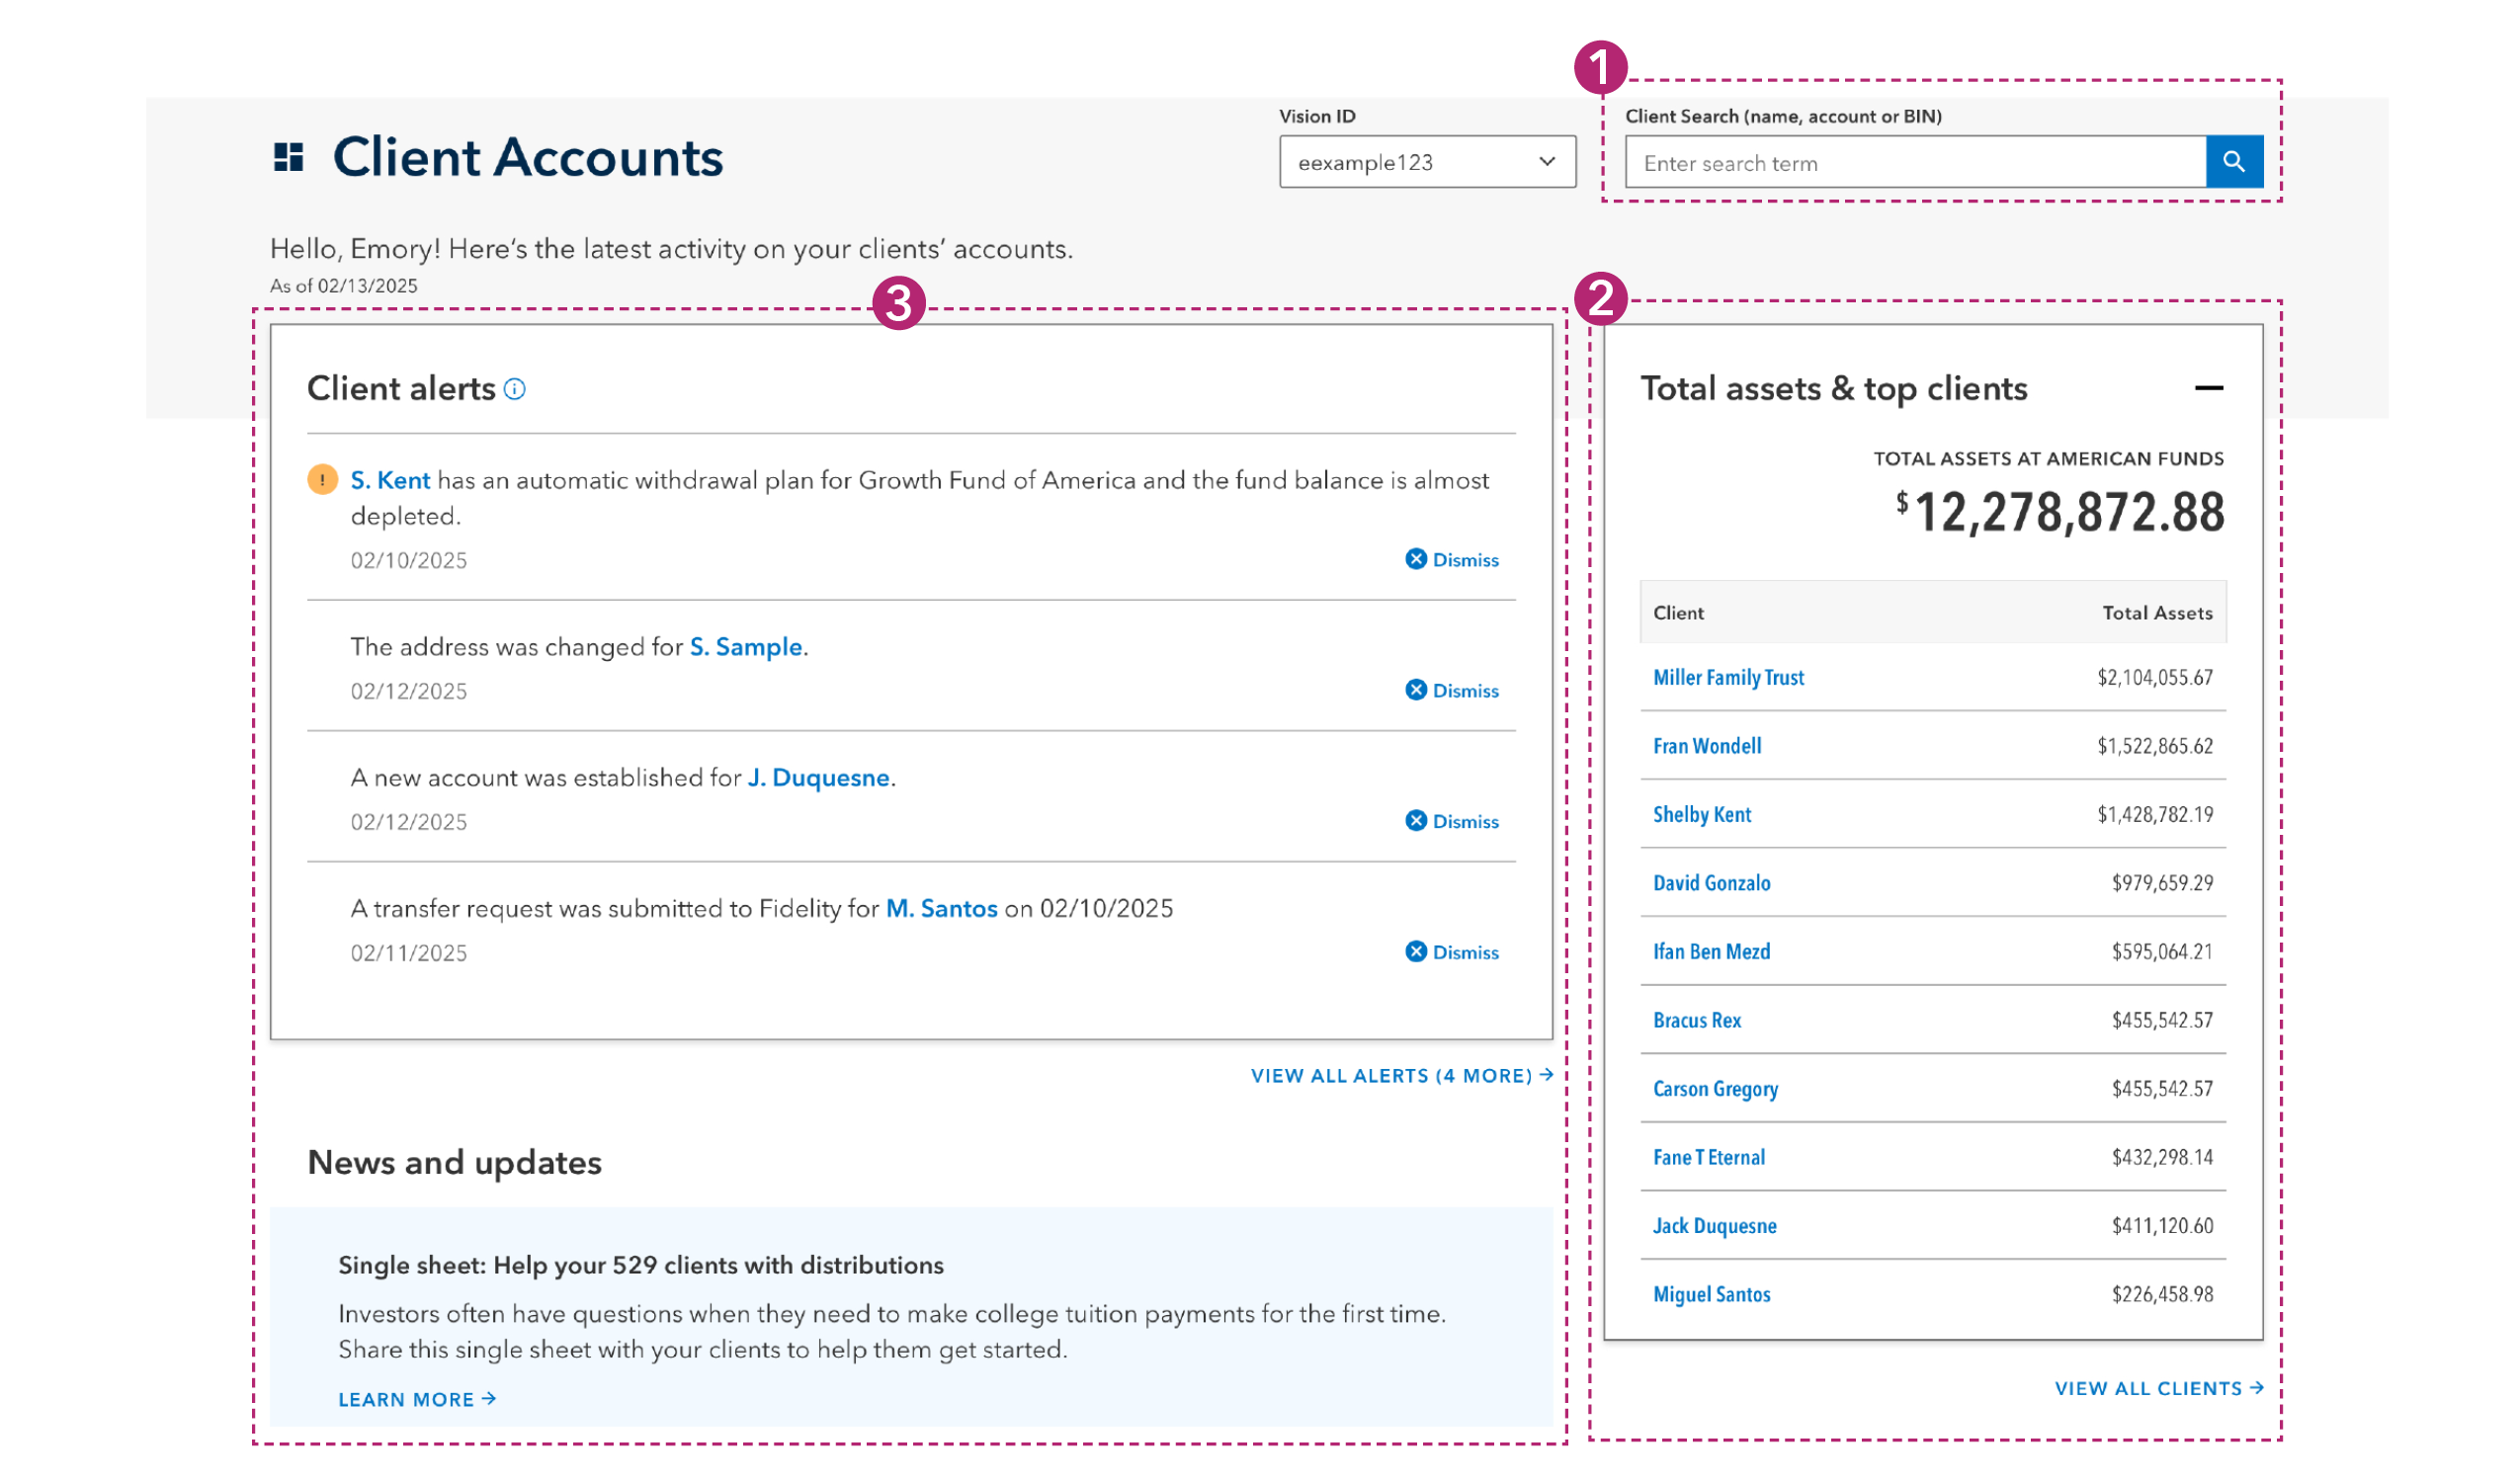Click into the Client Search field
2520x1482 pixels.
tap(1915, 163)
